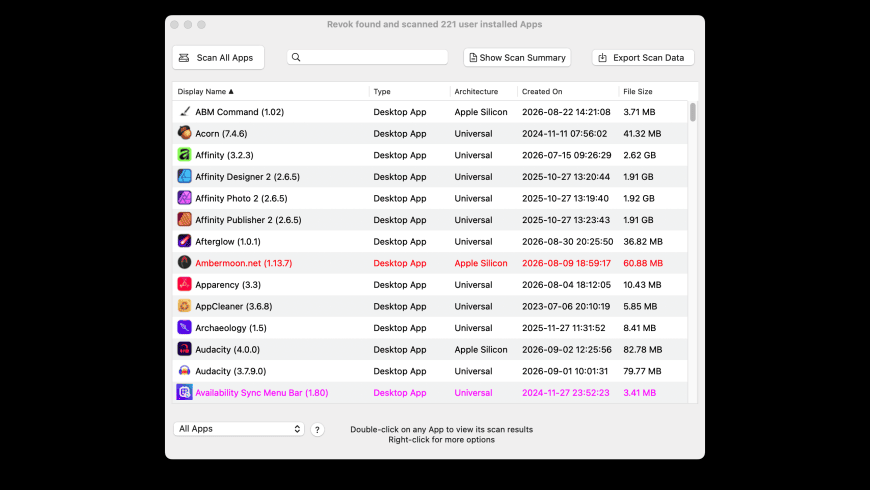Screen dimensions: 870x490
Task: Click the Affinity Publisher 2 icon
Action: (x=184, y=220)
